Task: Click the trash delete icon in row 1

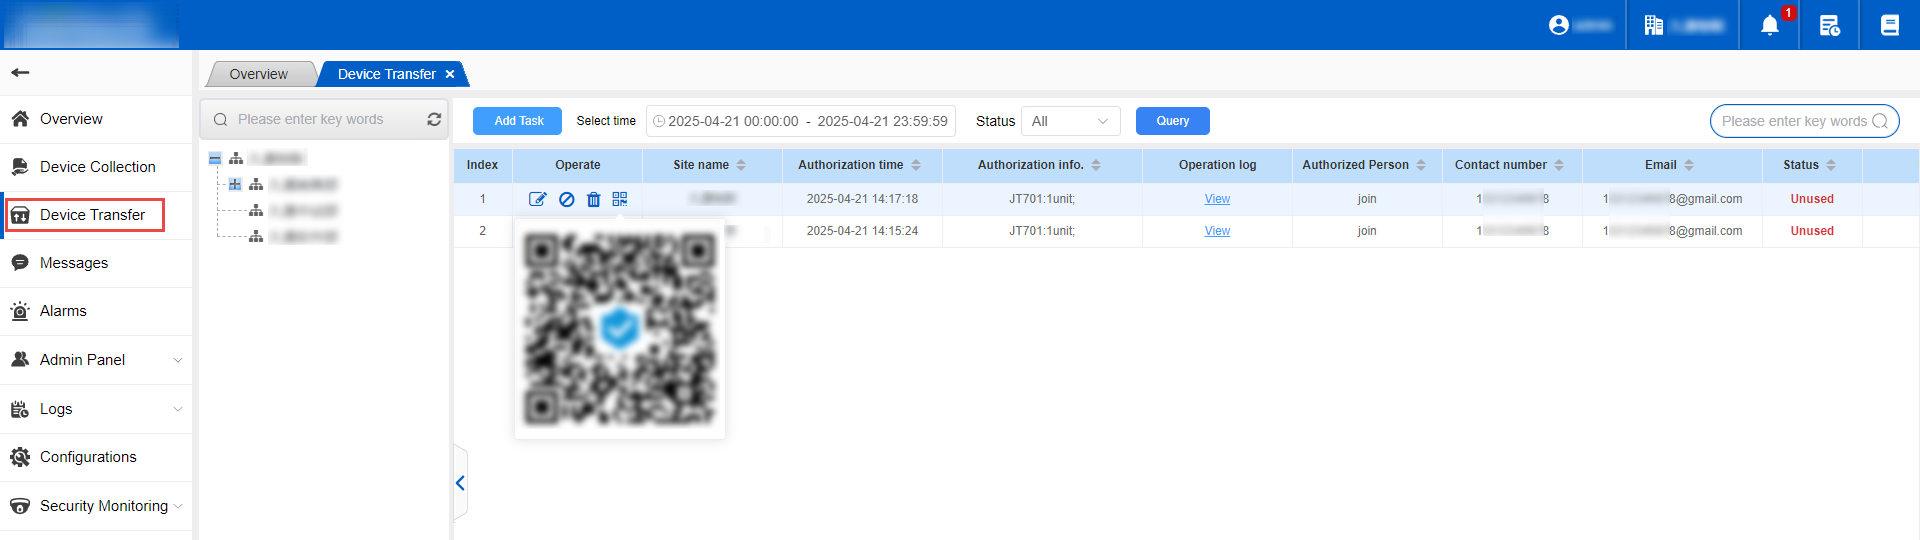Action: coord(593,199)
